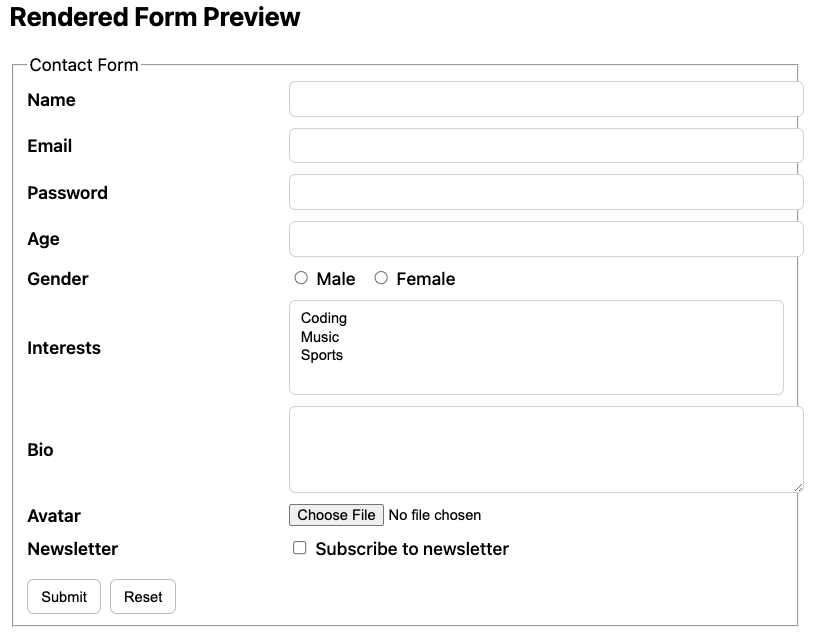Choose the Male radio button

point(301,278)
